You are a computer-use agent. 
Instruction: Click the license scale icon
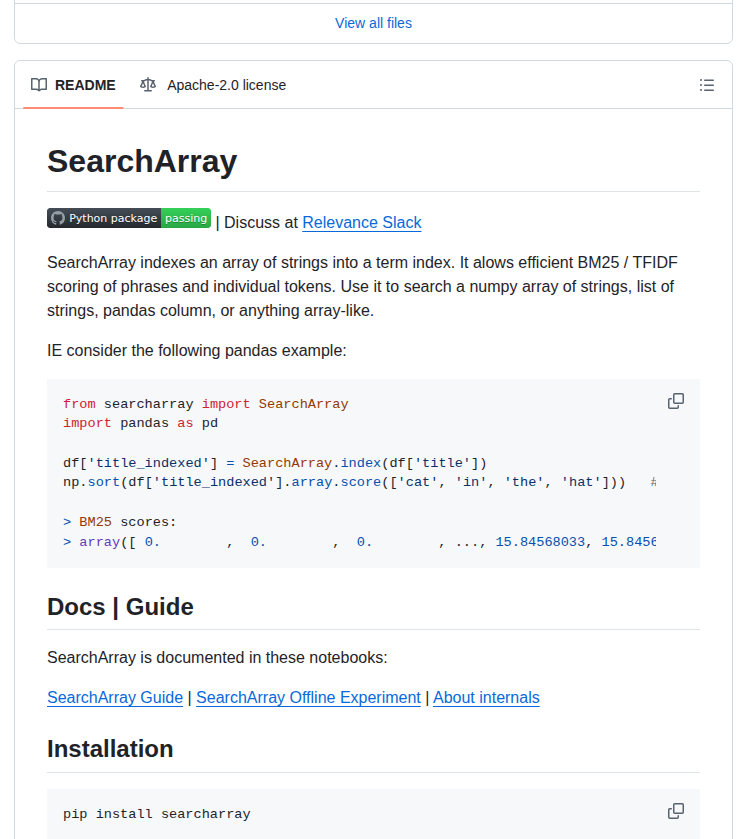click(148, 85)
